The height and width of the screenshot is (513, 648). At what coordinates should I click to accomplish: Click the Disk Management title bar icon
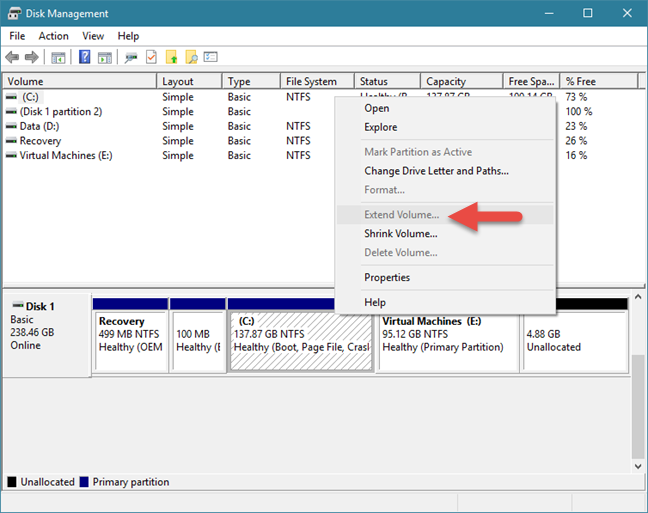click(x=14, y=13)
